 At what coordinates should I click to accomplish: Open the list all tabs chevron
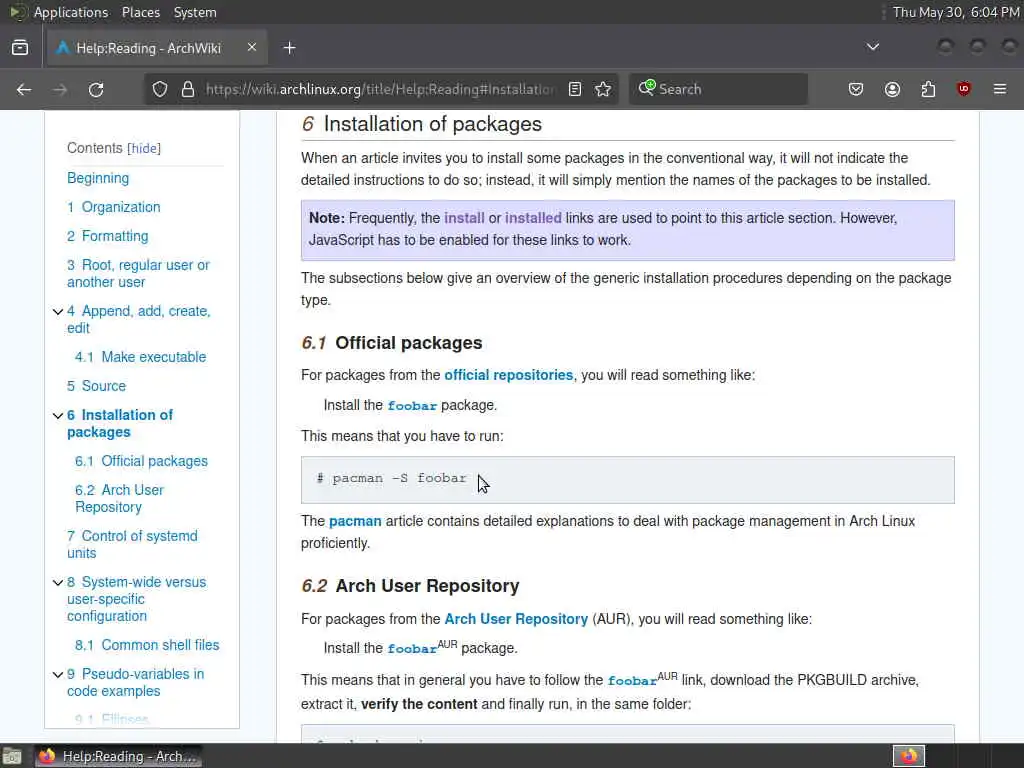click(872, 47)
